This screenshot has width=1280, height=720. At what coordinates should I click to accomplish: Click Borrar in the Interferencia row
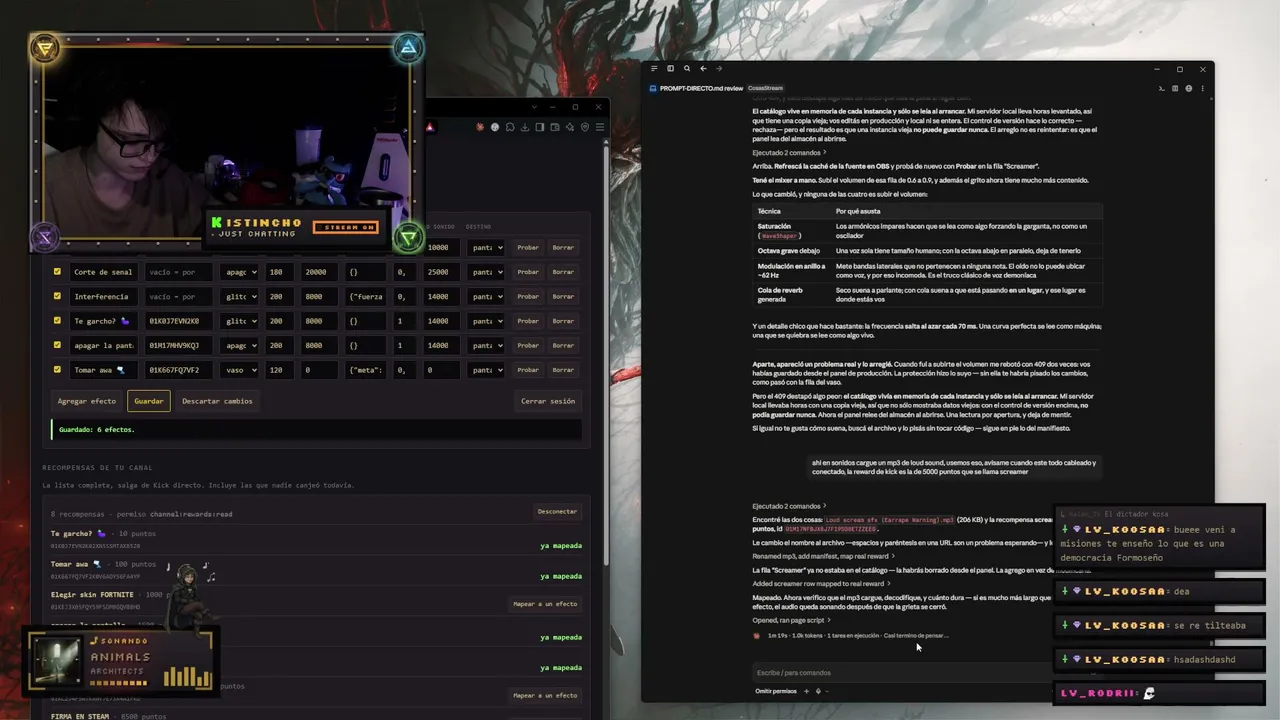click(563, 296)
